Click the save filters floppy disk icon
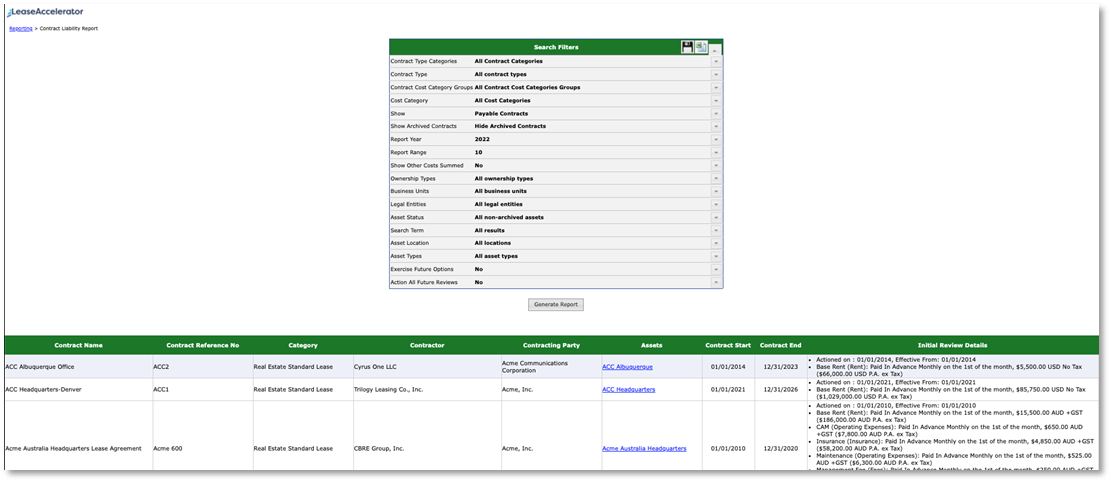Image resolution: width=1111 pixels, height=482 pixels. pos(687,47)
